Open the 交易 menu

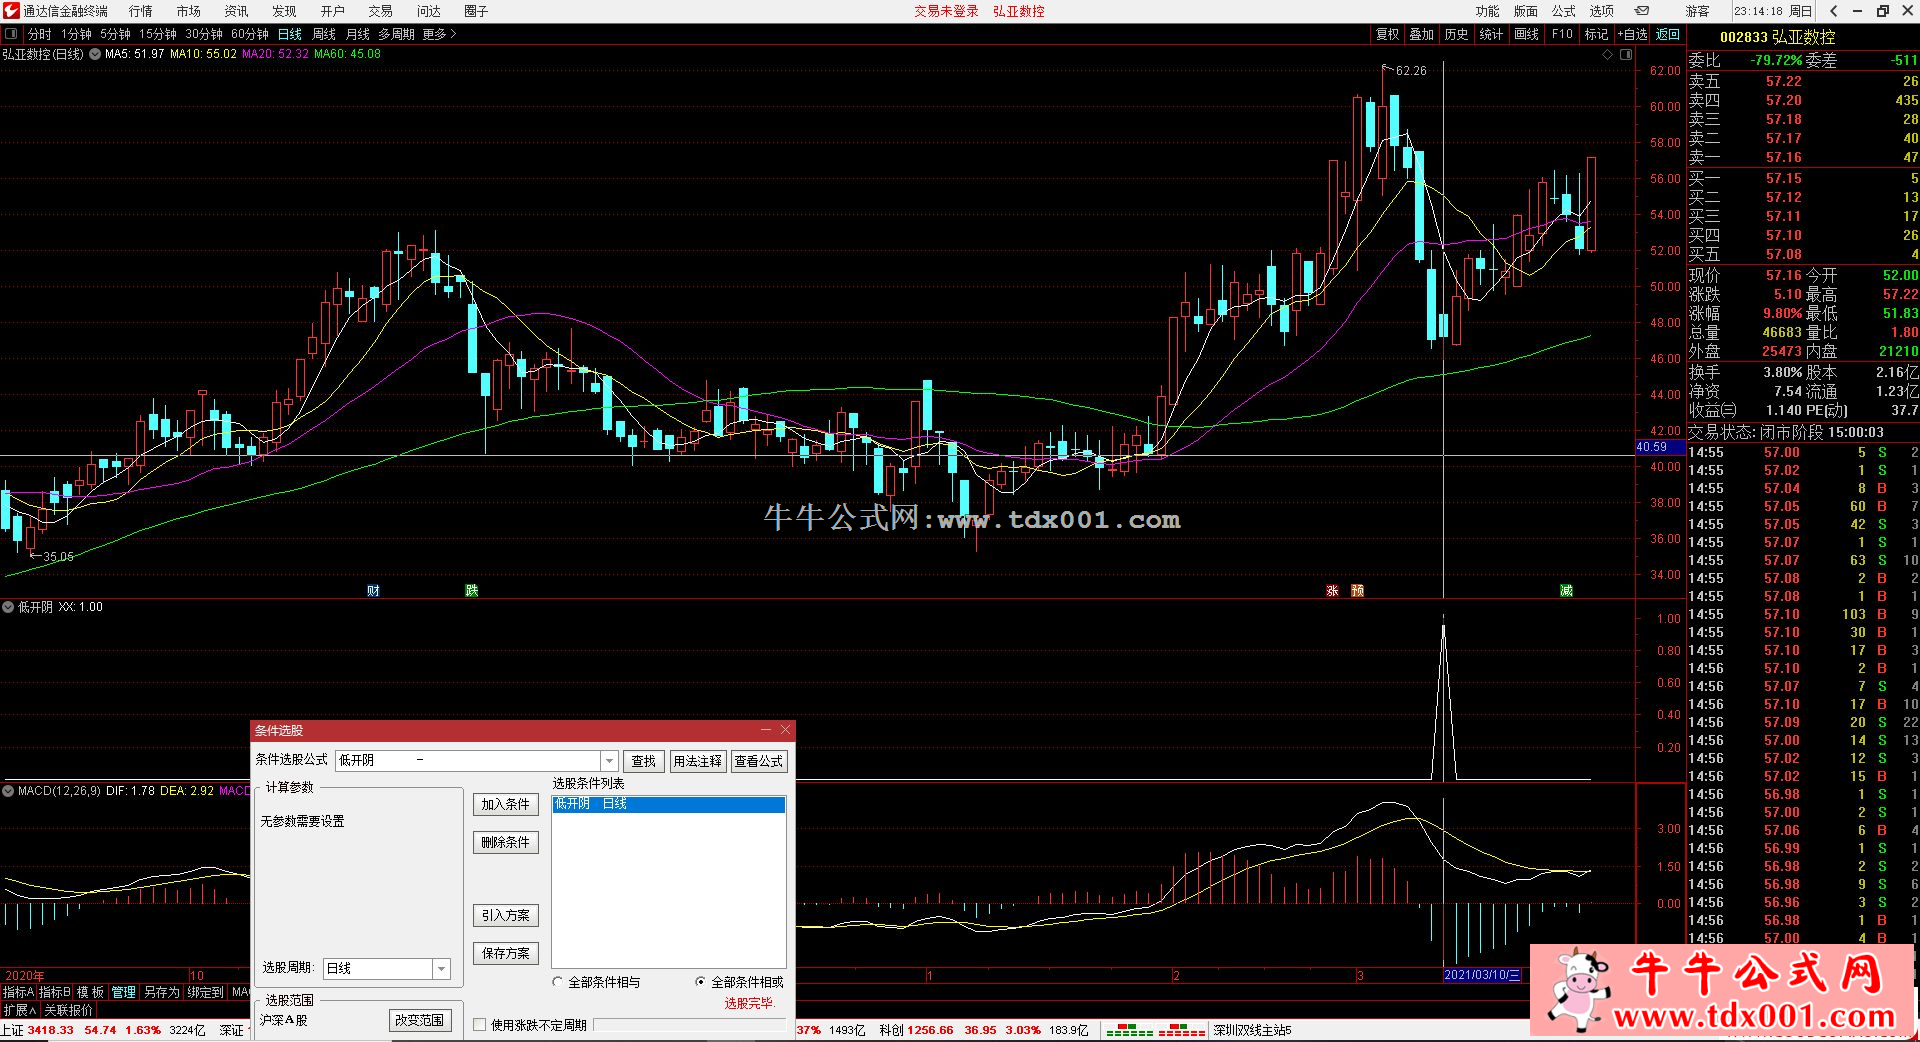[380, 11]
